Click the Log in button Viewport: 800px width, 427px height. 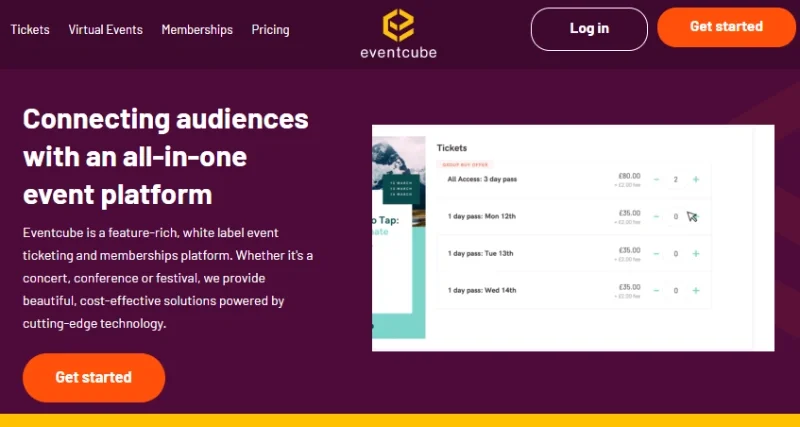589,28
